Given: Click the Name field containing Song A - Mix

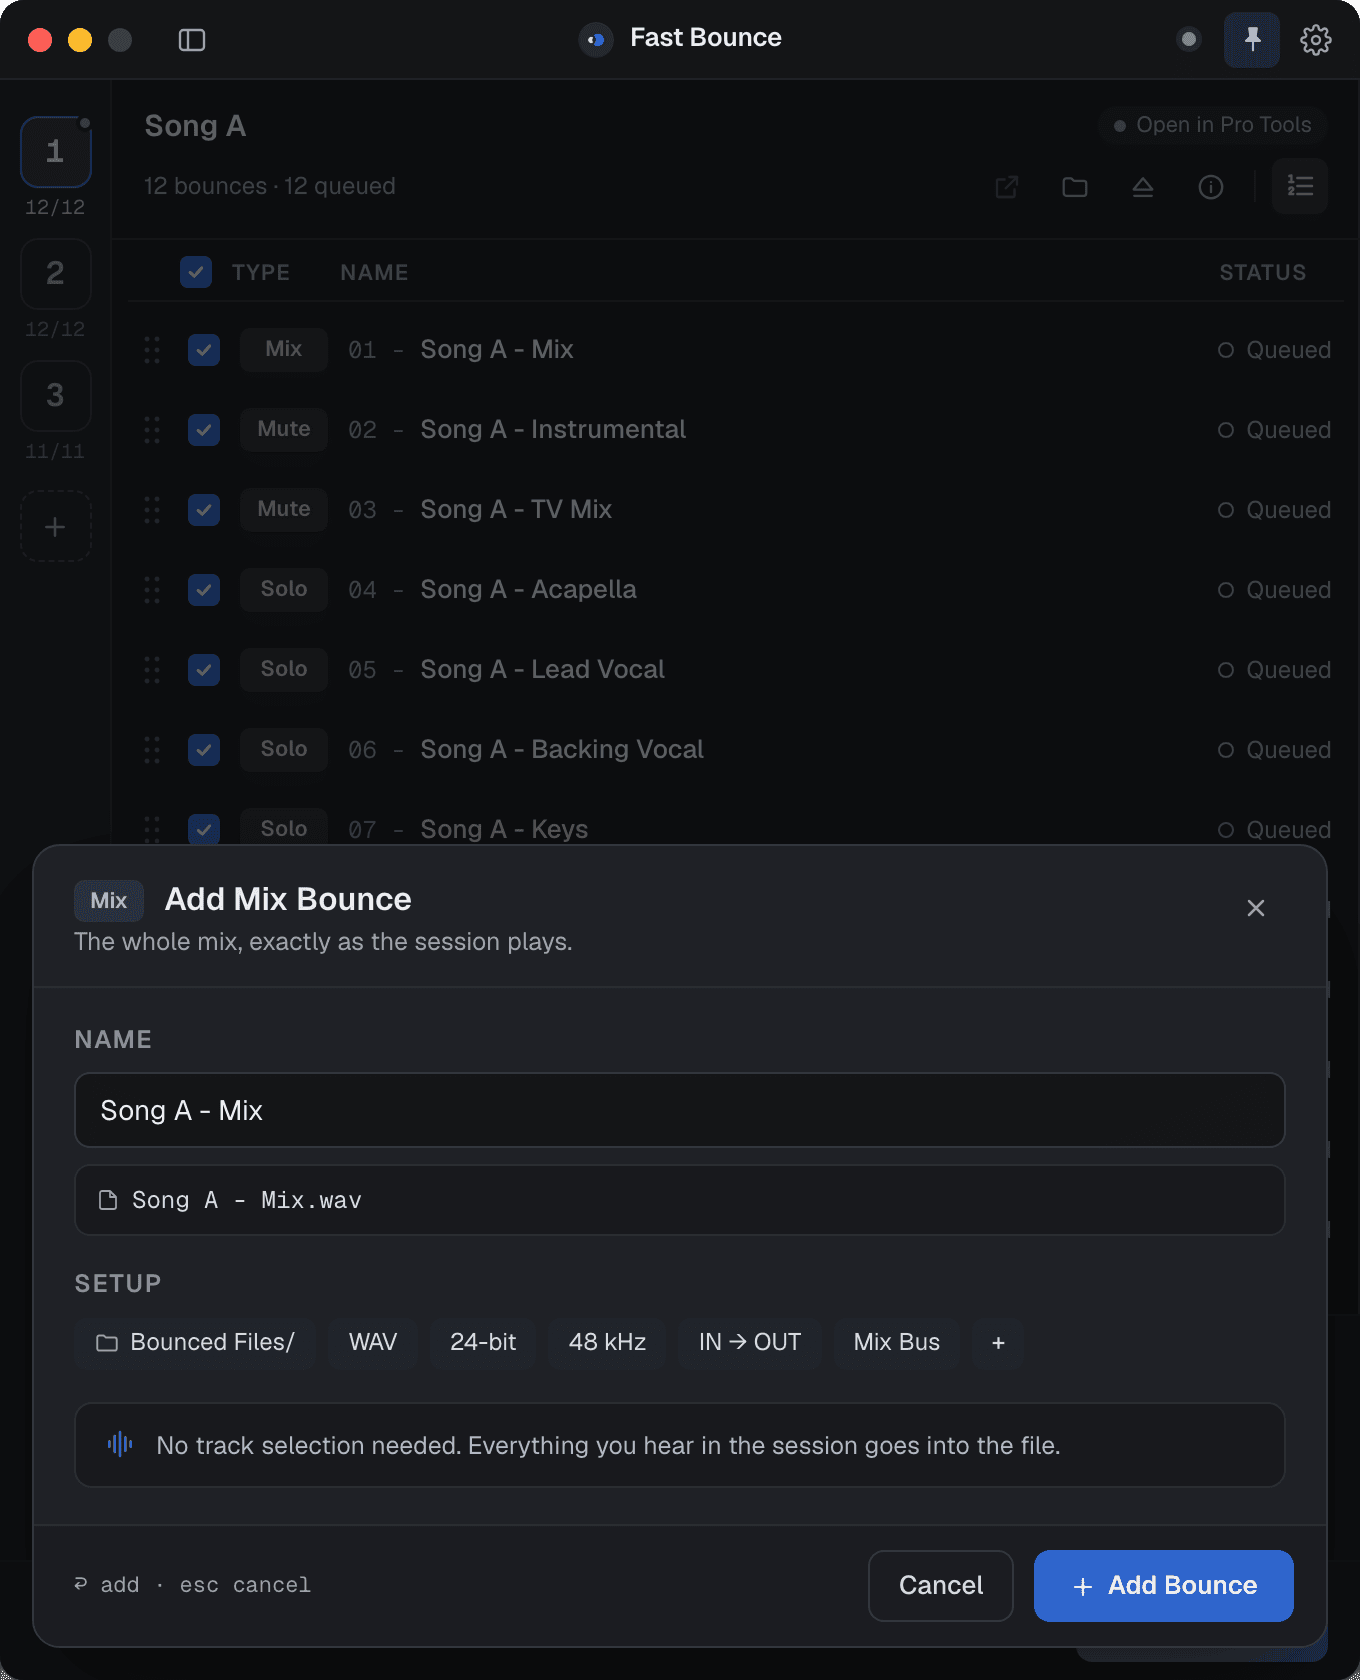Looking at the screenshot, I should tap(680, 1110).
